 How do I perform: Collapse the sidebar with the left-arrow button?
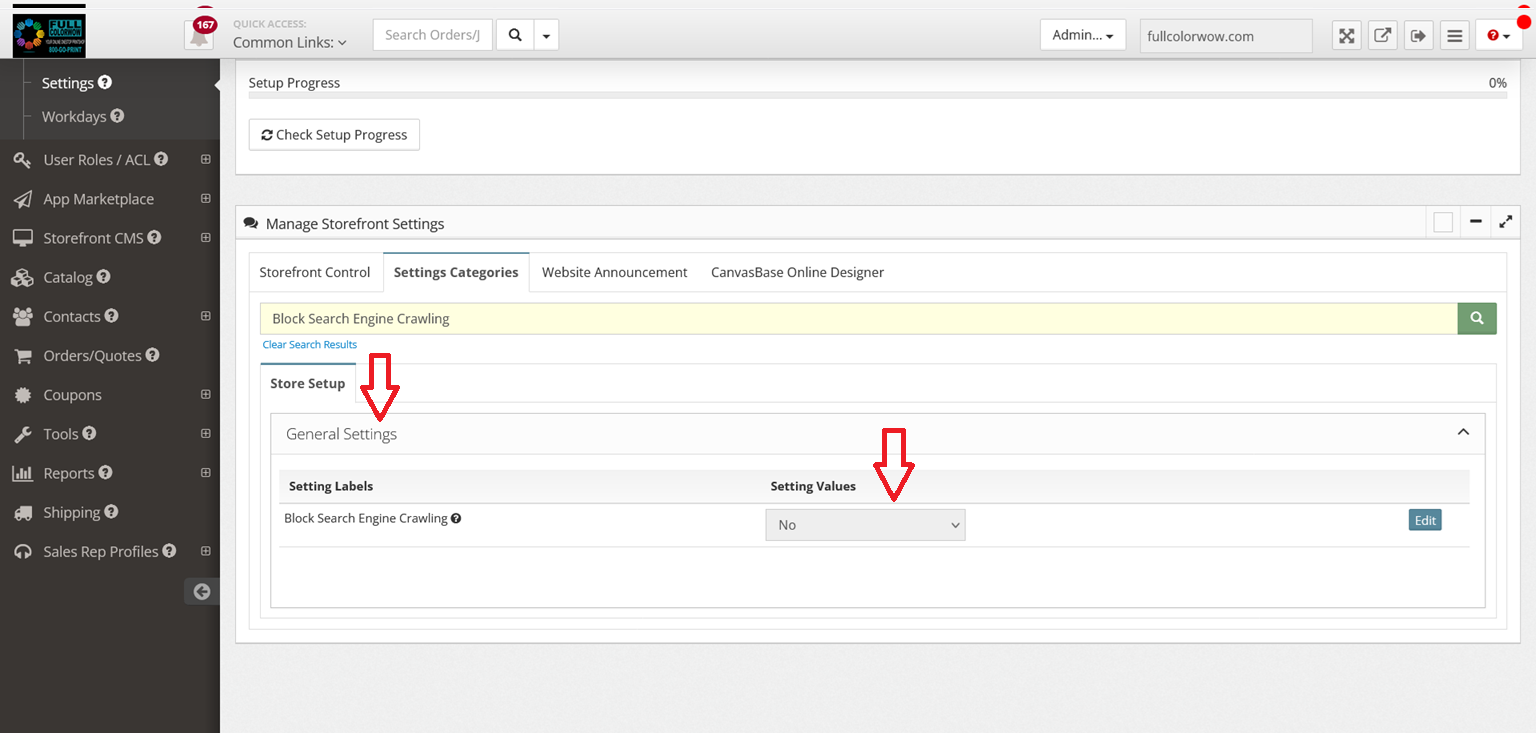click(x=202, y=591)
